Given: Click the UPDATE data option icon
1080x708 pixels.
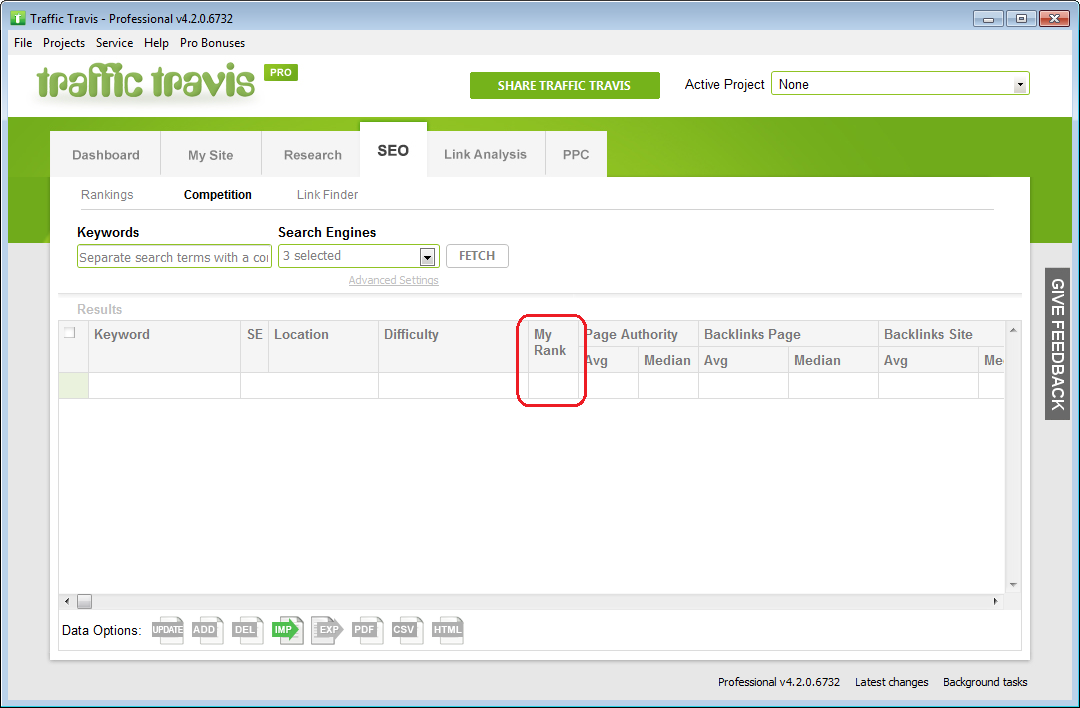Looking at the screenshot, I should (168, 629).
